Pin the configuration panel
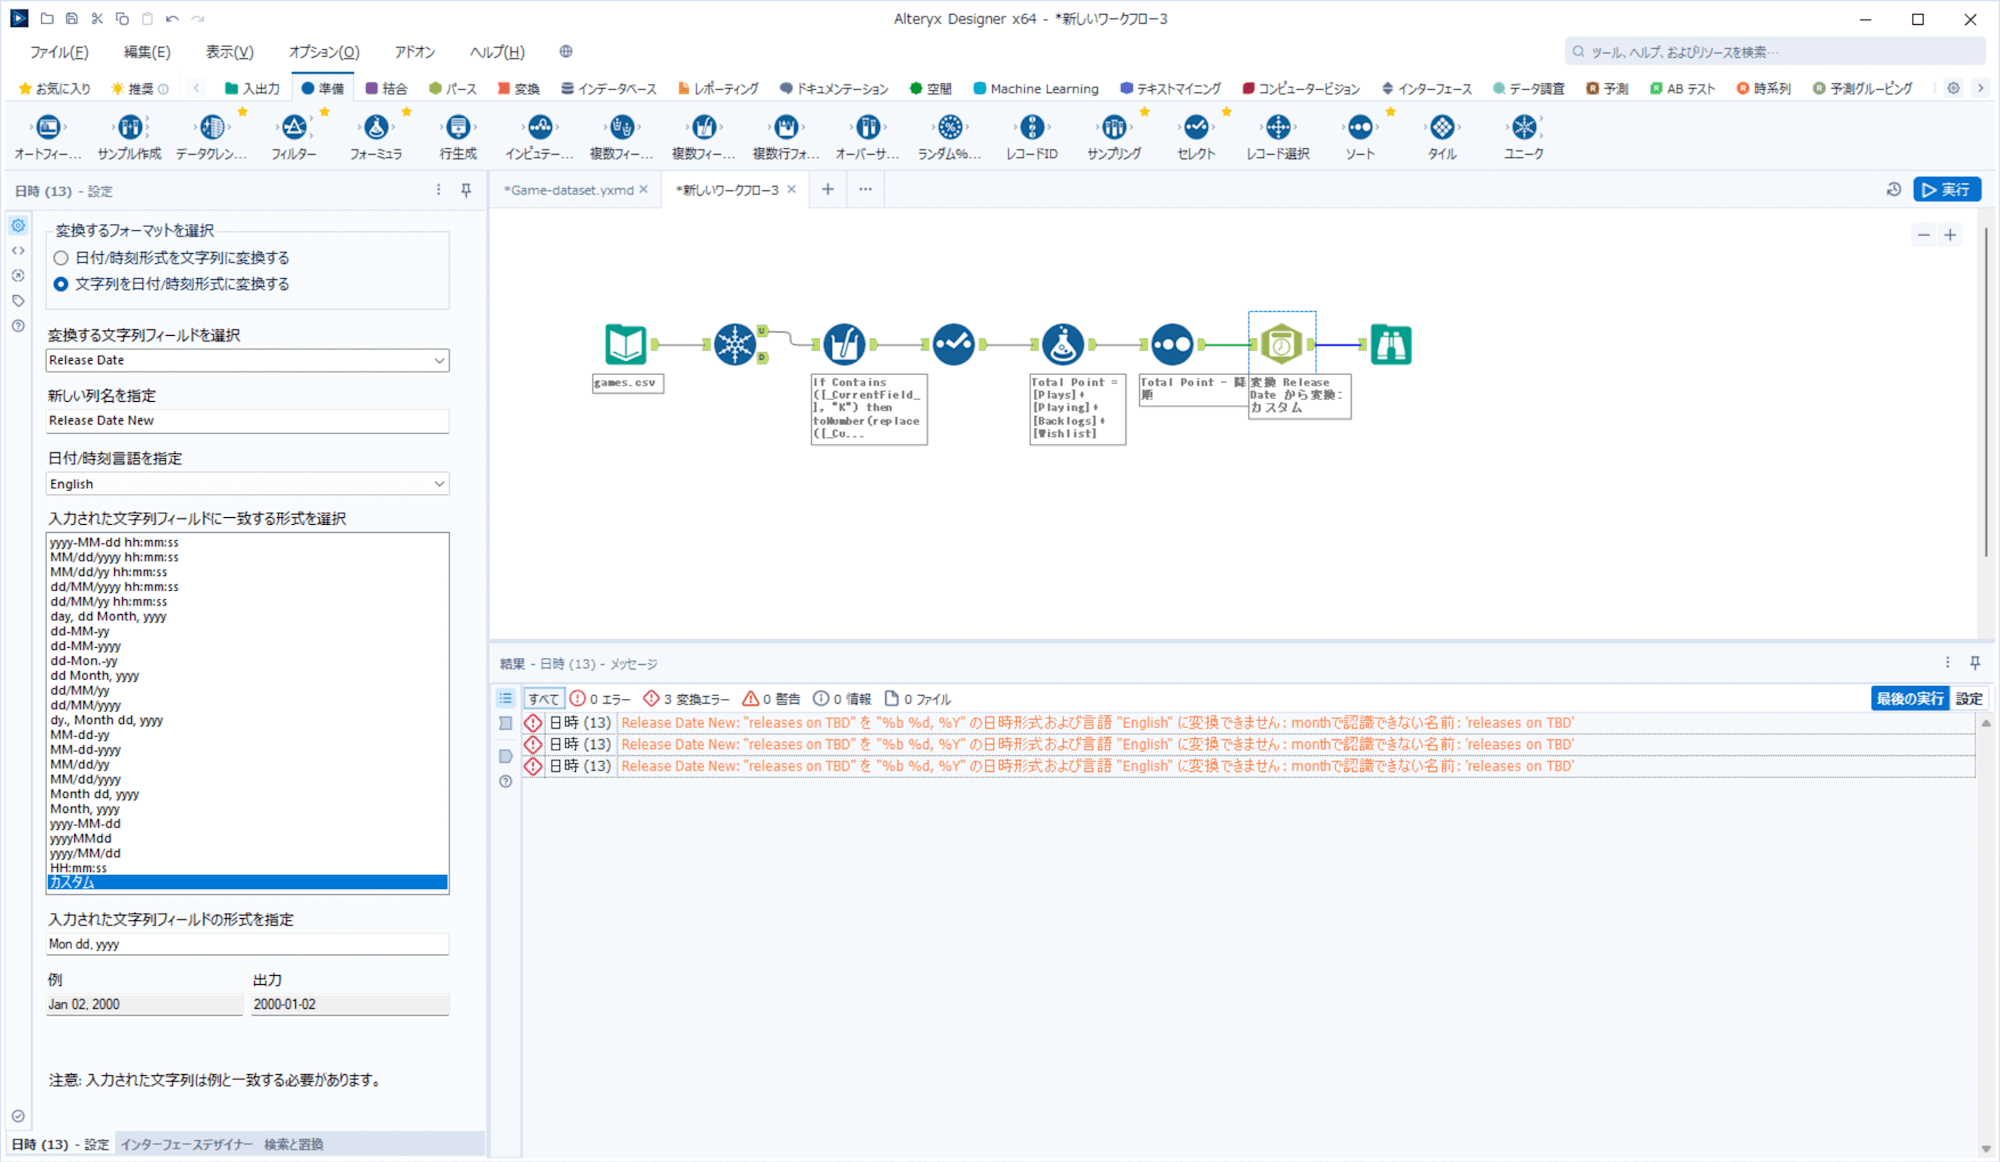The height and width of the screenshot is (1162, 2000). point(466,190)
